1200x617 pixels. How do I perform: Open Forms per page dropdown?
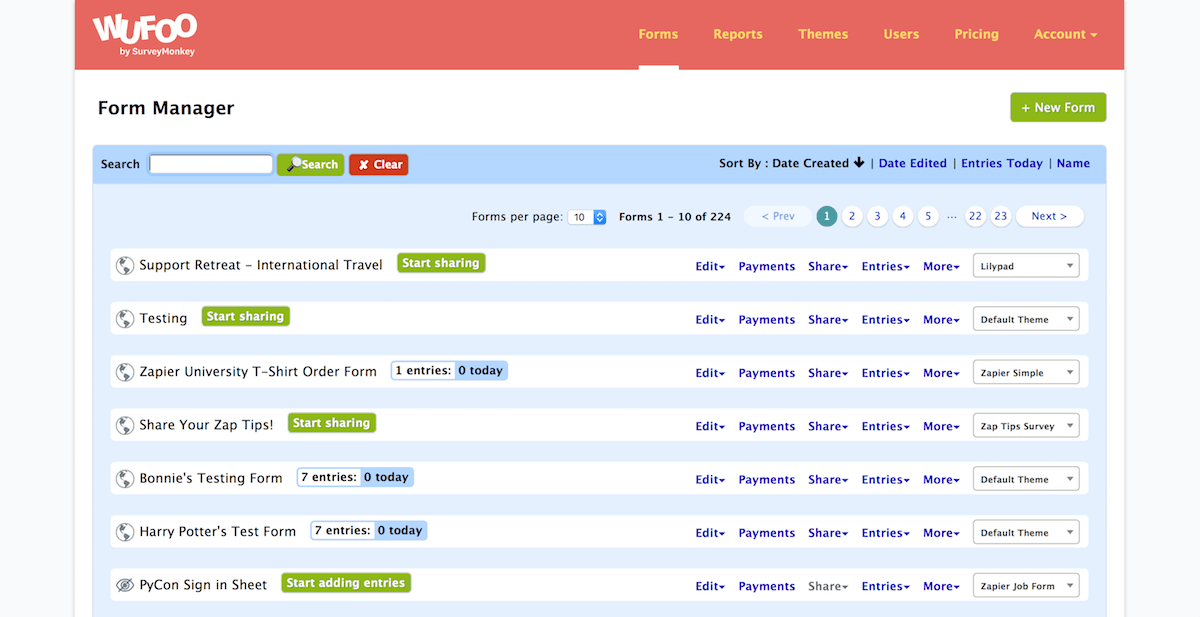(587, 217)
